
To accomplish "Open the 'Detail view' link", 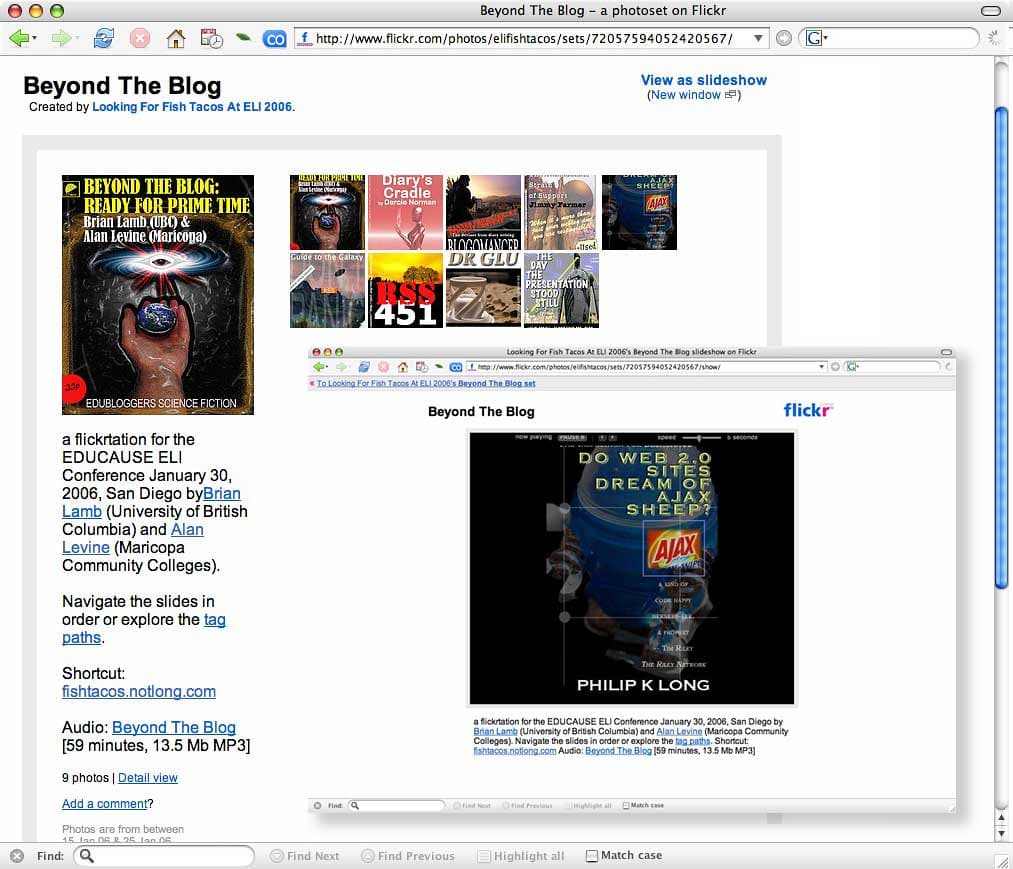I will [147, 778].
